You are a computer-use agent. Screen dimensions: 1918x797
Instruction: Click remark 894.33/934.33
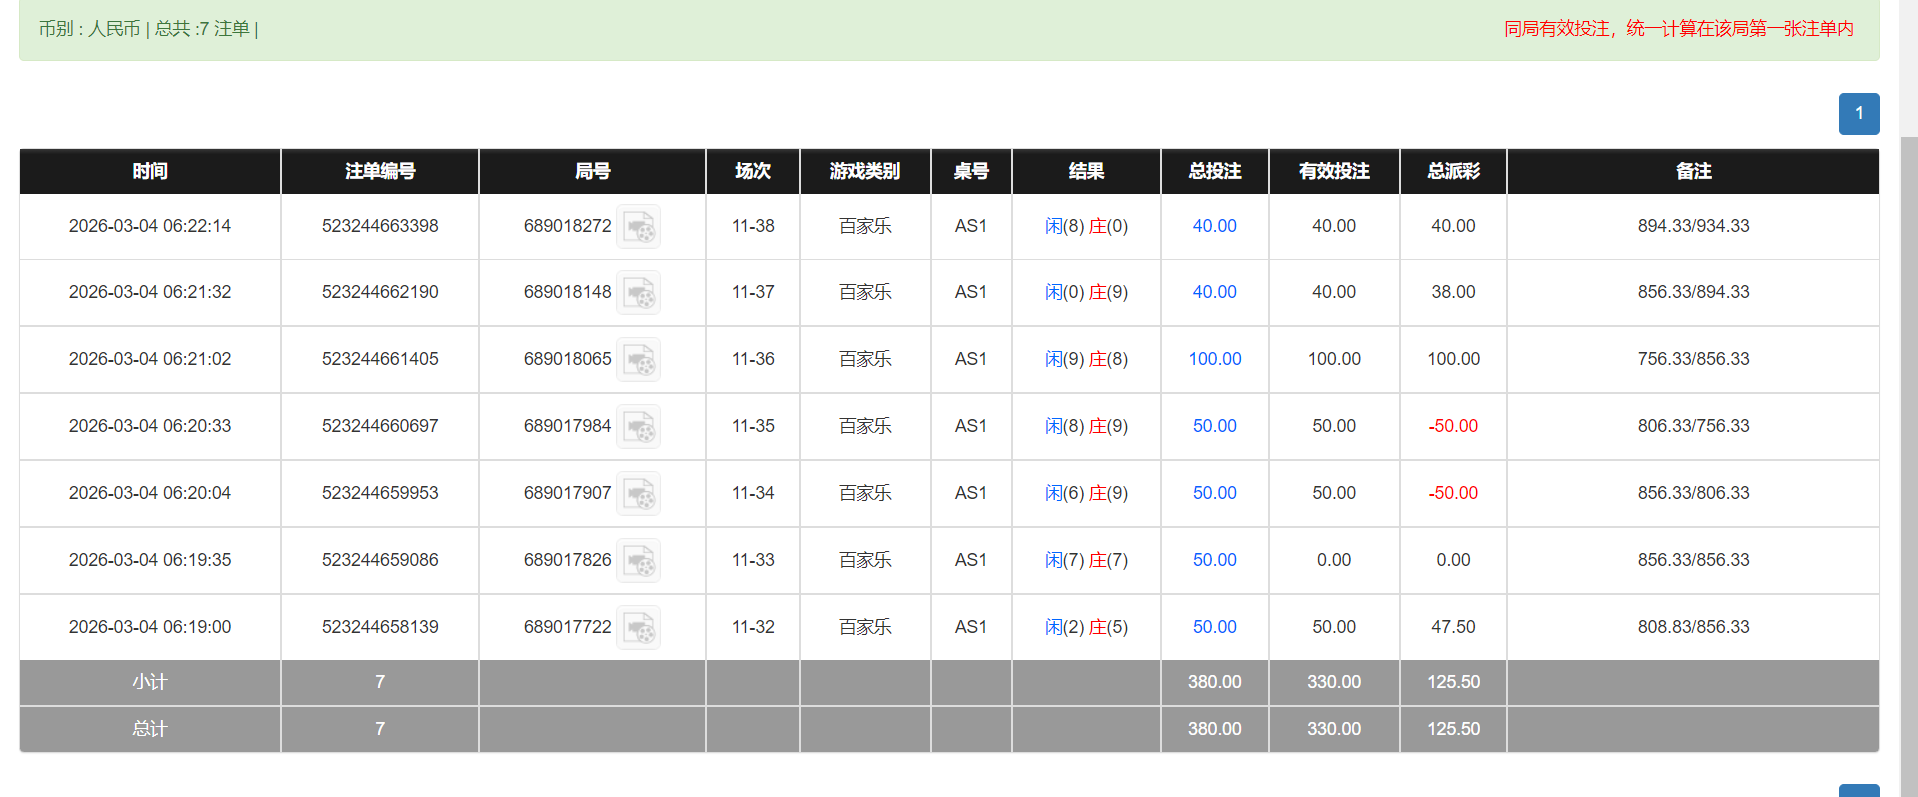point(1693,226)
